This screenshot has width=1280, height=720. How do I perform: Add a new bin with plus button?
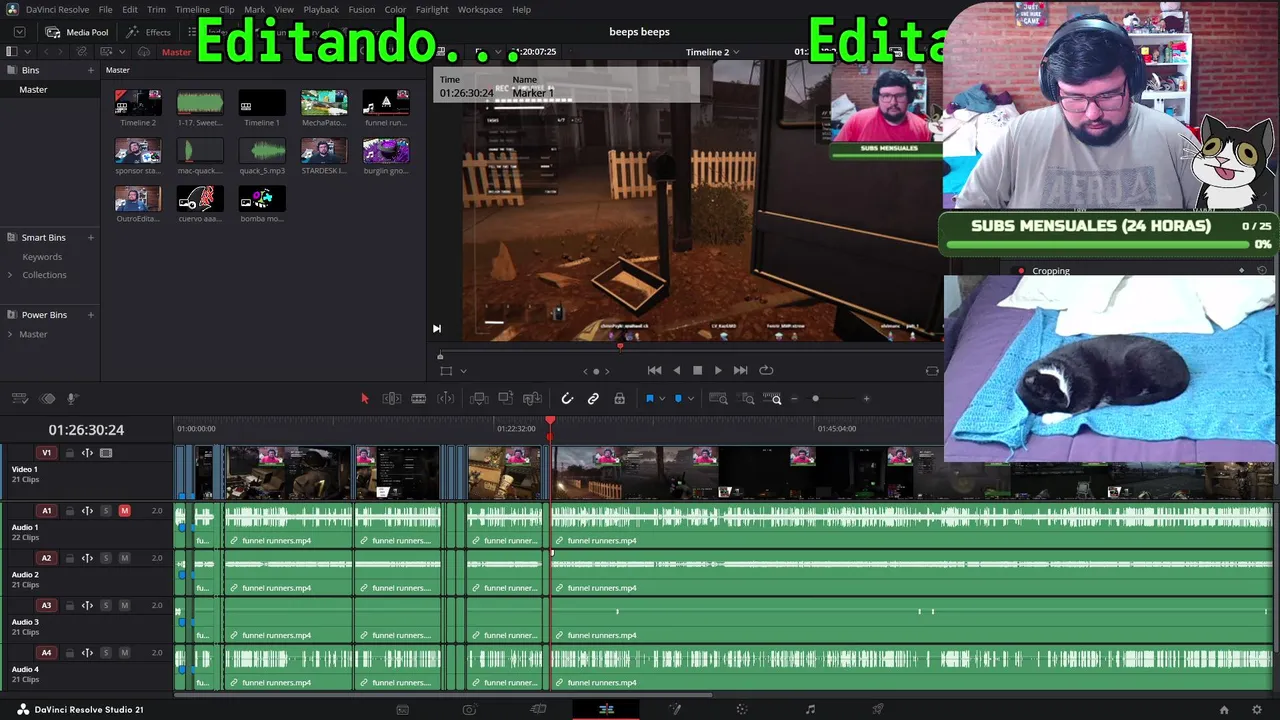[x=90, y=70]
